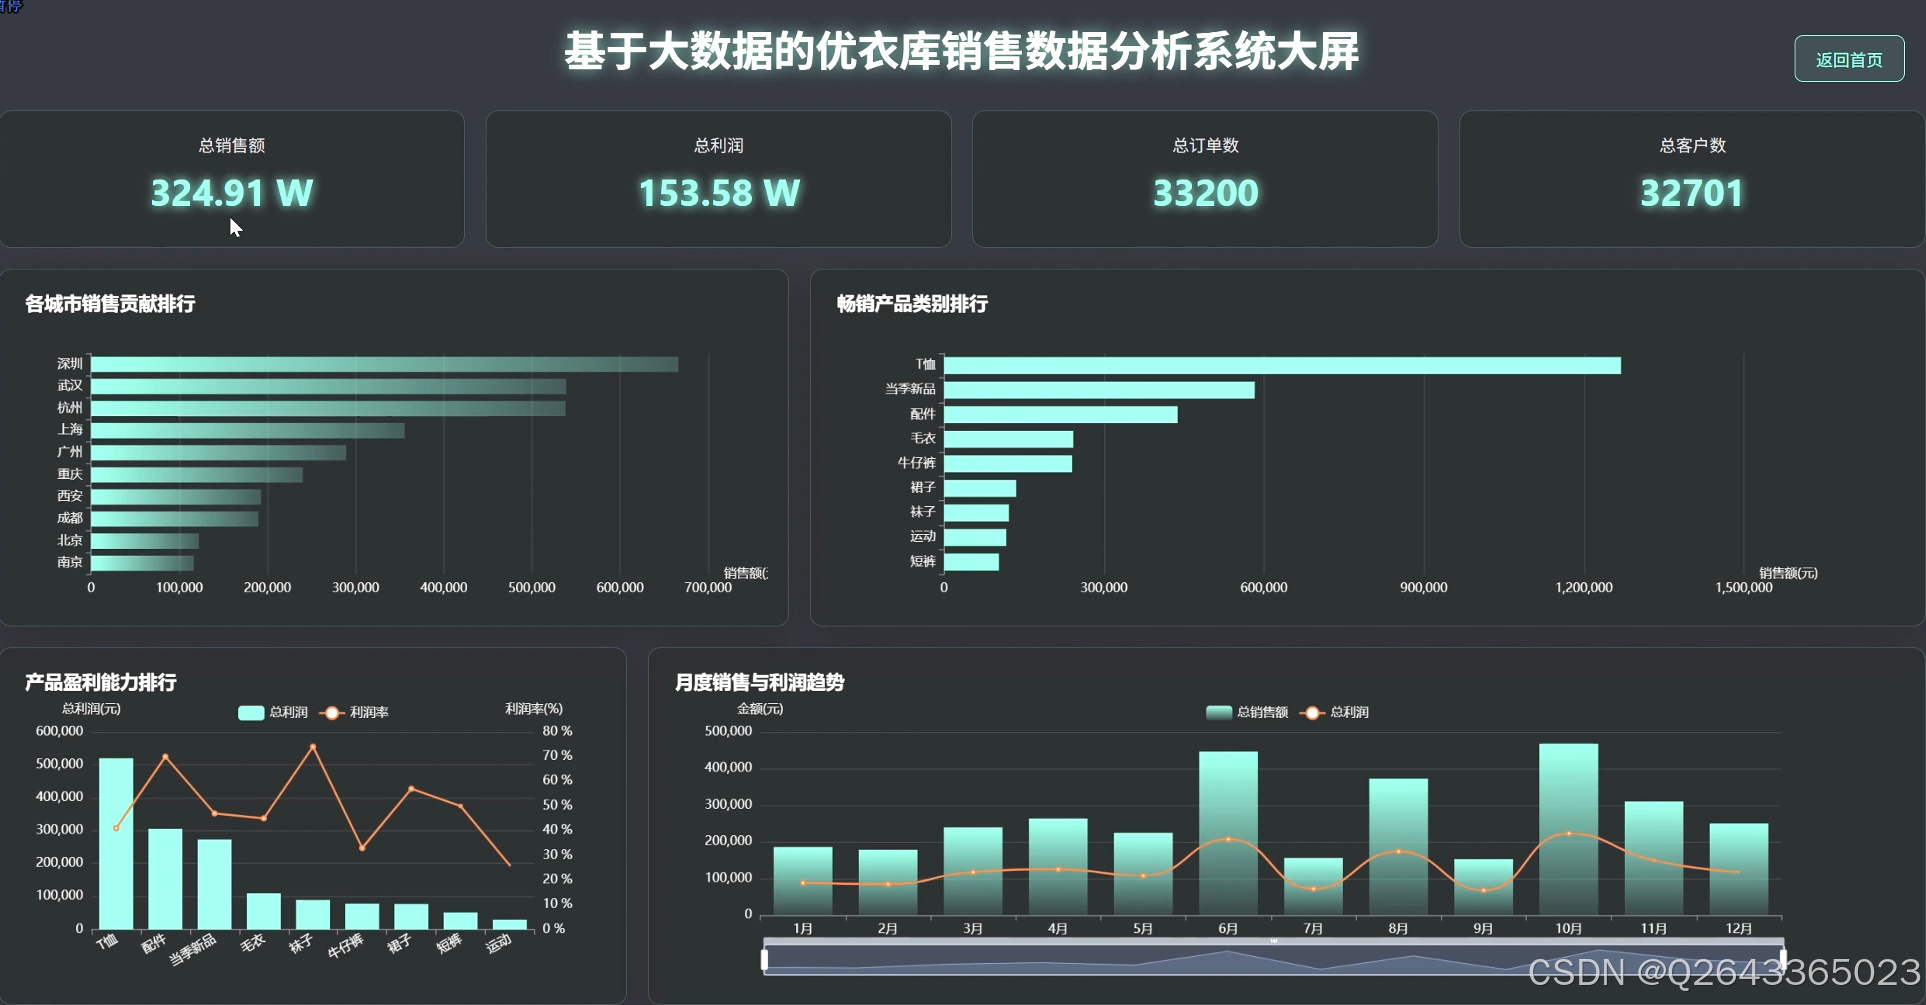Click the 成都 bar in city ranking

tap(175, 519)
